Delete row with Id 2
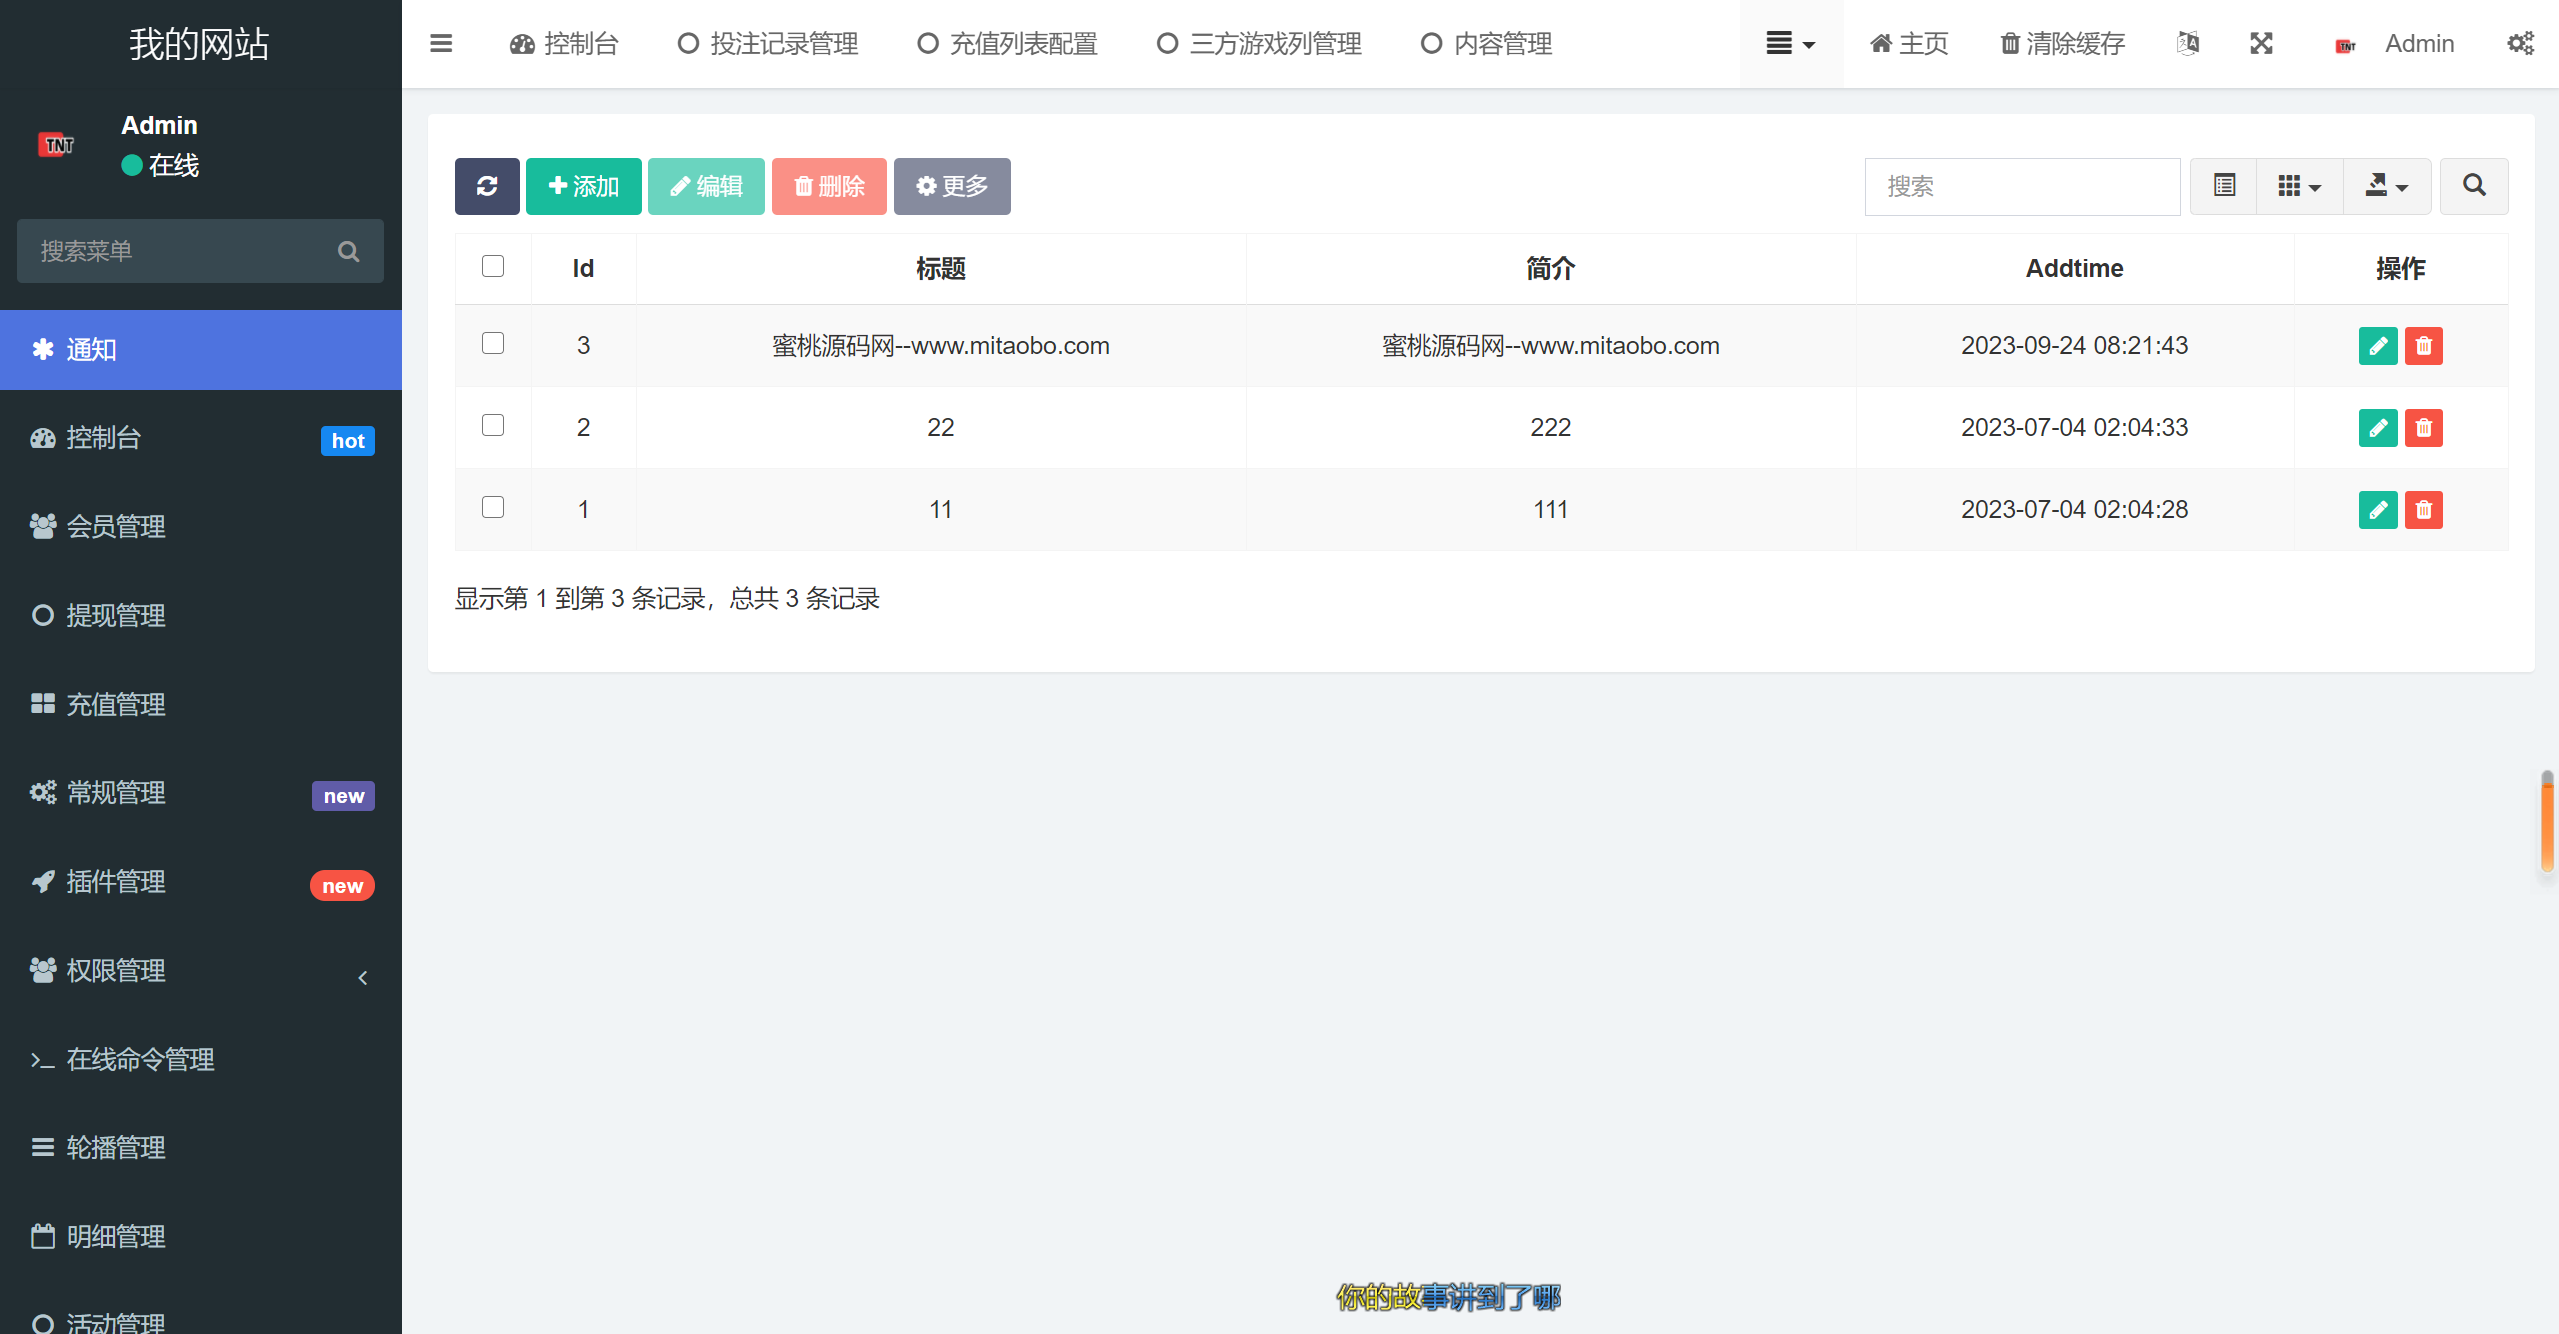The image size is (2559, 1334). point(2424,428)
